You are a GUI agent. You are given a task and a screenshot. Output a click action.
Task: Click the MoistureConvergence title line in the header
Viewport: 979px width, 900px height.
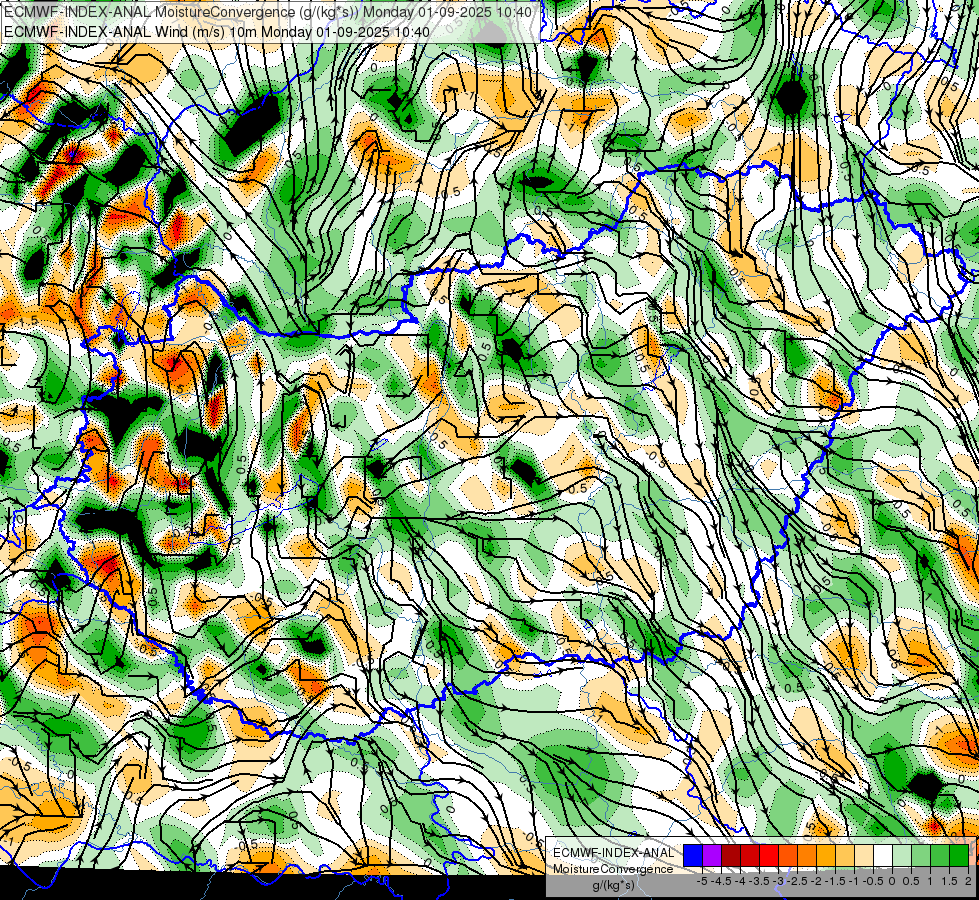[269, 12]
